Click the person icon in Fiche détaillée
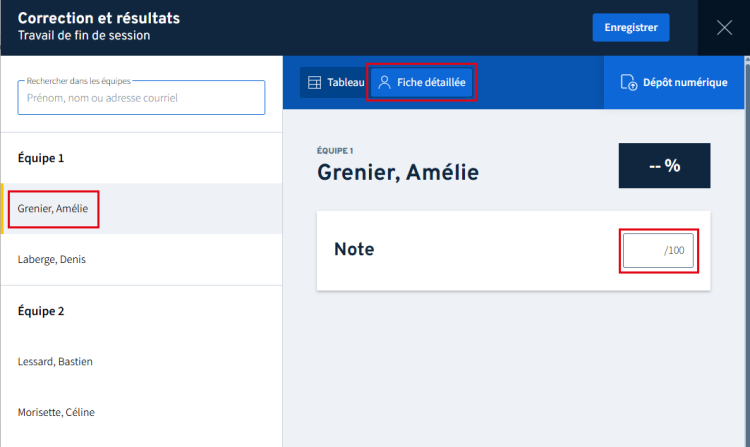Image resolution: width=750 pixels, height=447 pixels. point(384,83)
